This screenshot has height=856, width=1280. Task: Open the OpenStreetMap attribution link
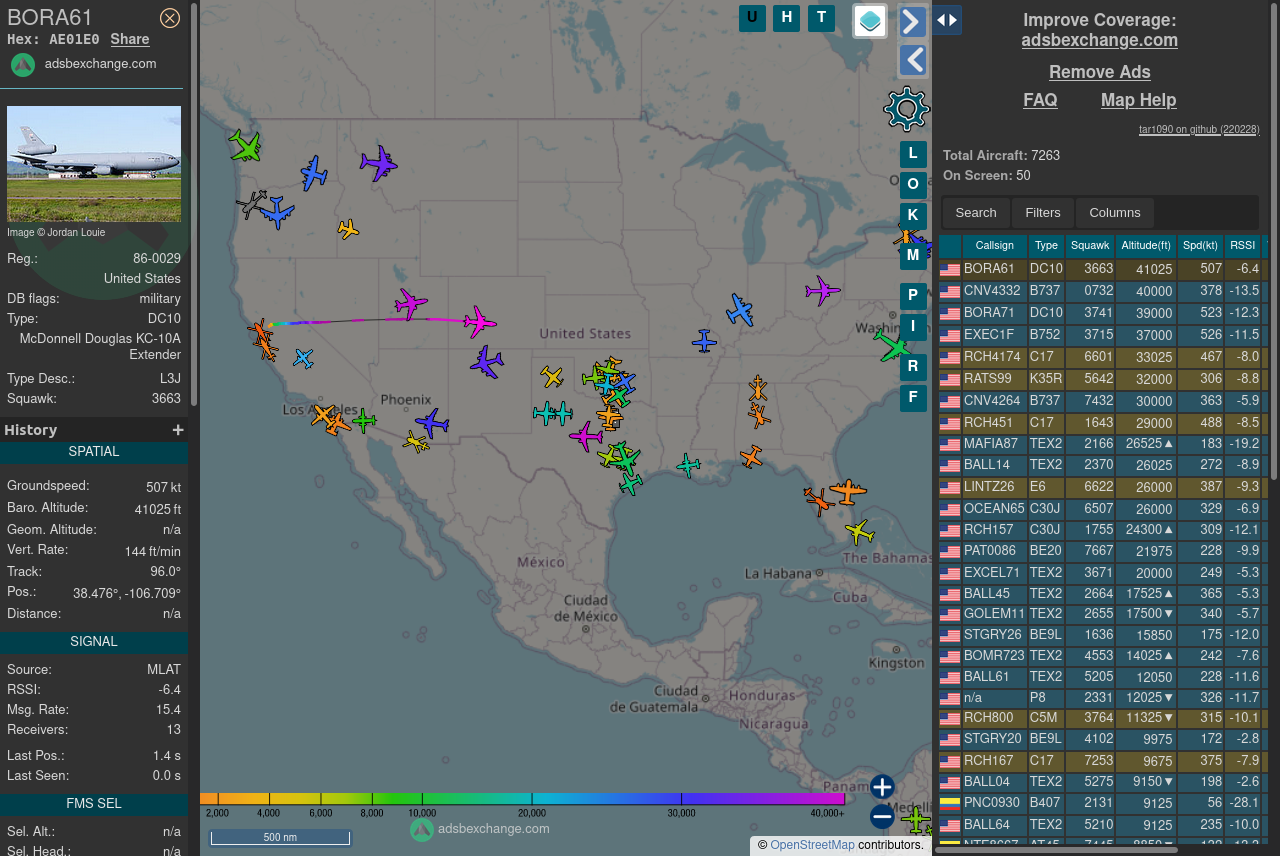click(x=813, y=845)
